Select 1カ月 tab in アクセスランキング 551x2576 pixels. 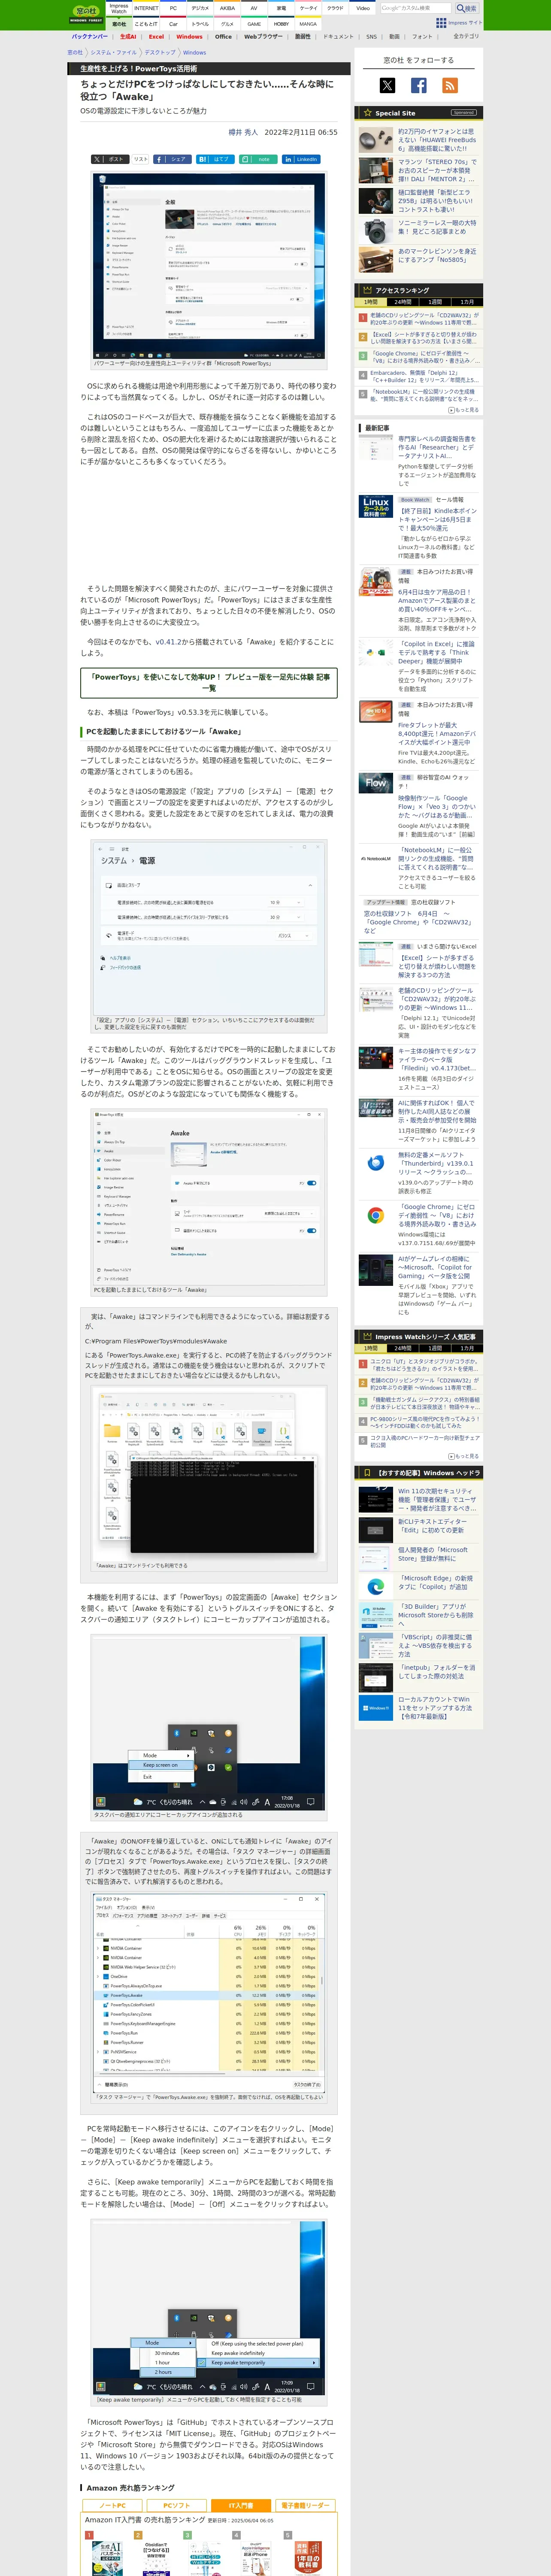467,302
